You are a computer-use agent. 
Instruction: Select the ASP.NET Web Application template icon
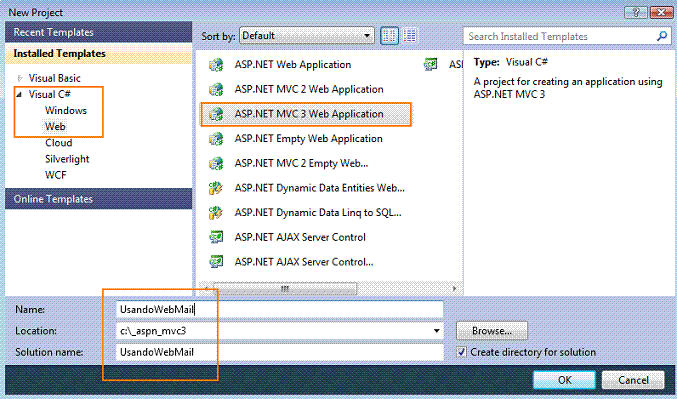tap(216, 65)
